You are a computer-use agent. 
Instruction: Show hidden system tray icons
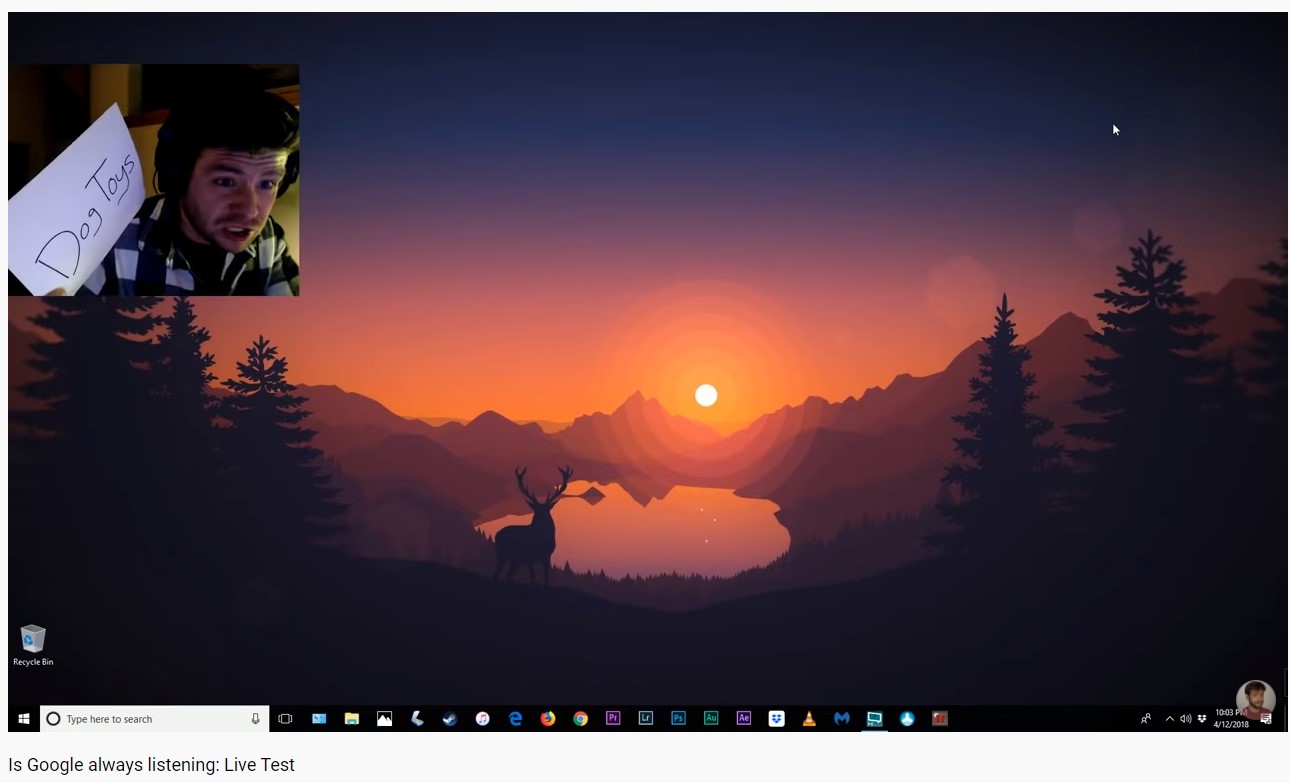coord(1170,719)
